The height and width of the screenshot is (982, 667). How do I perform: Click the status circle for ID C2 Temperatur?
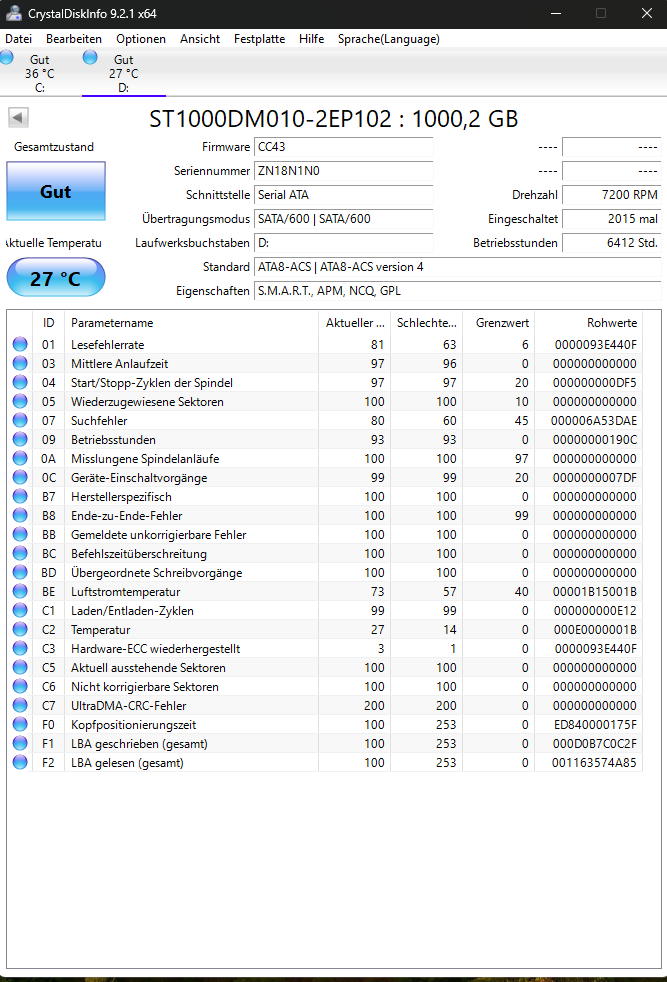click(x=20, y=629)
